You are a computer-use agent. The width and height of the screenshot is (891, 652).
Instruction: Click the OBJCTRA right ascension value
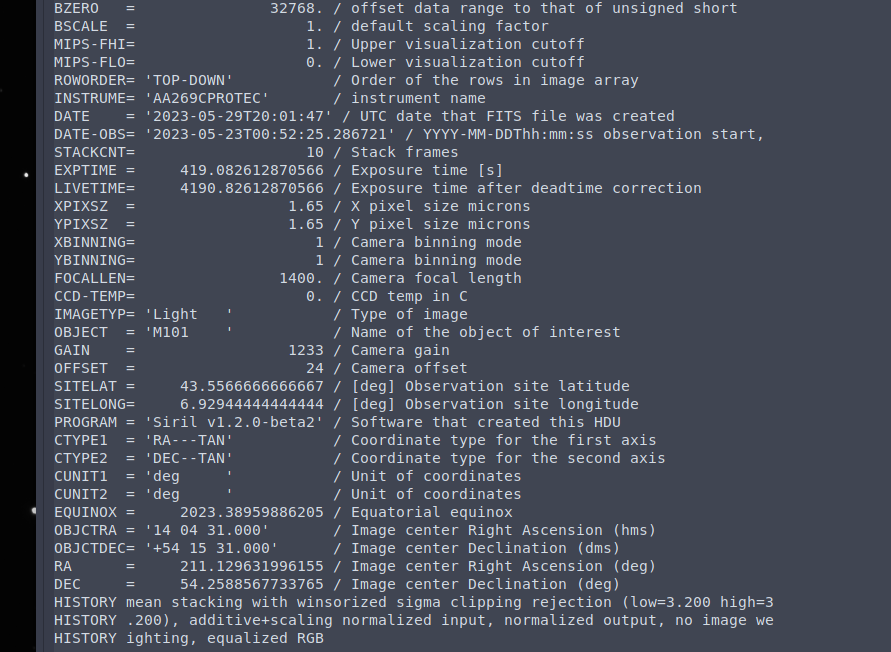click(x=207, y=530)
